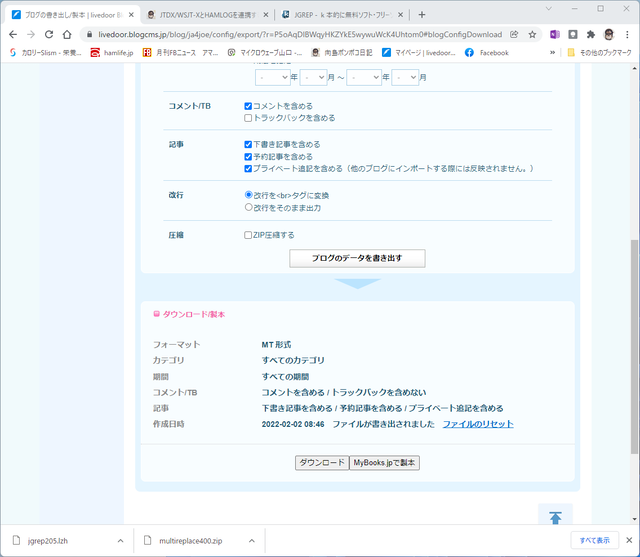Enable ZIP圧縮する checkbox

(248, 235)
